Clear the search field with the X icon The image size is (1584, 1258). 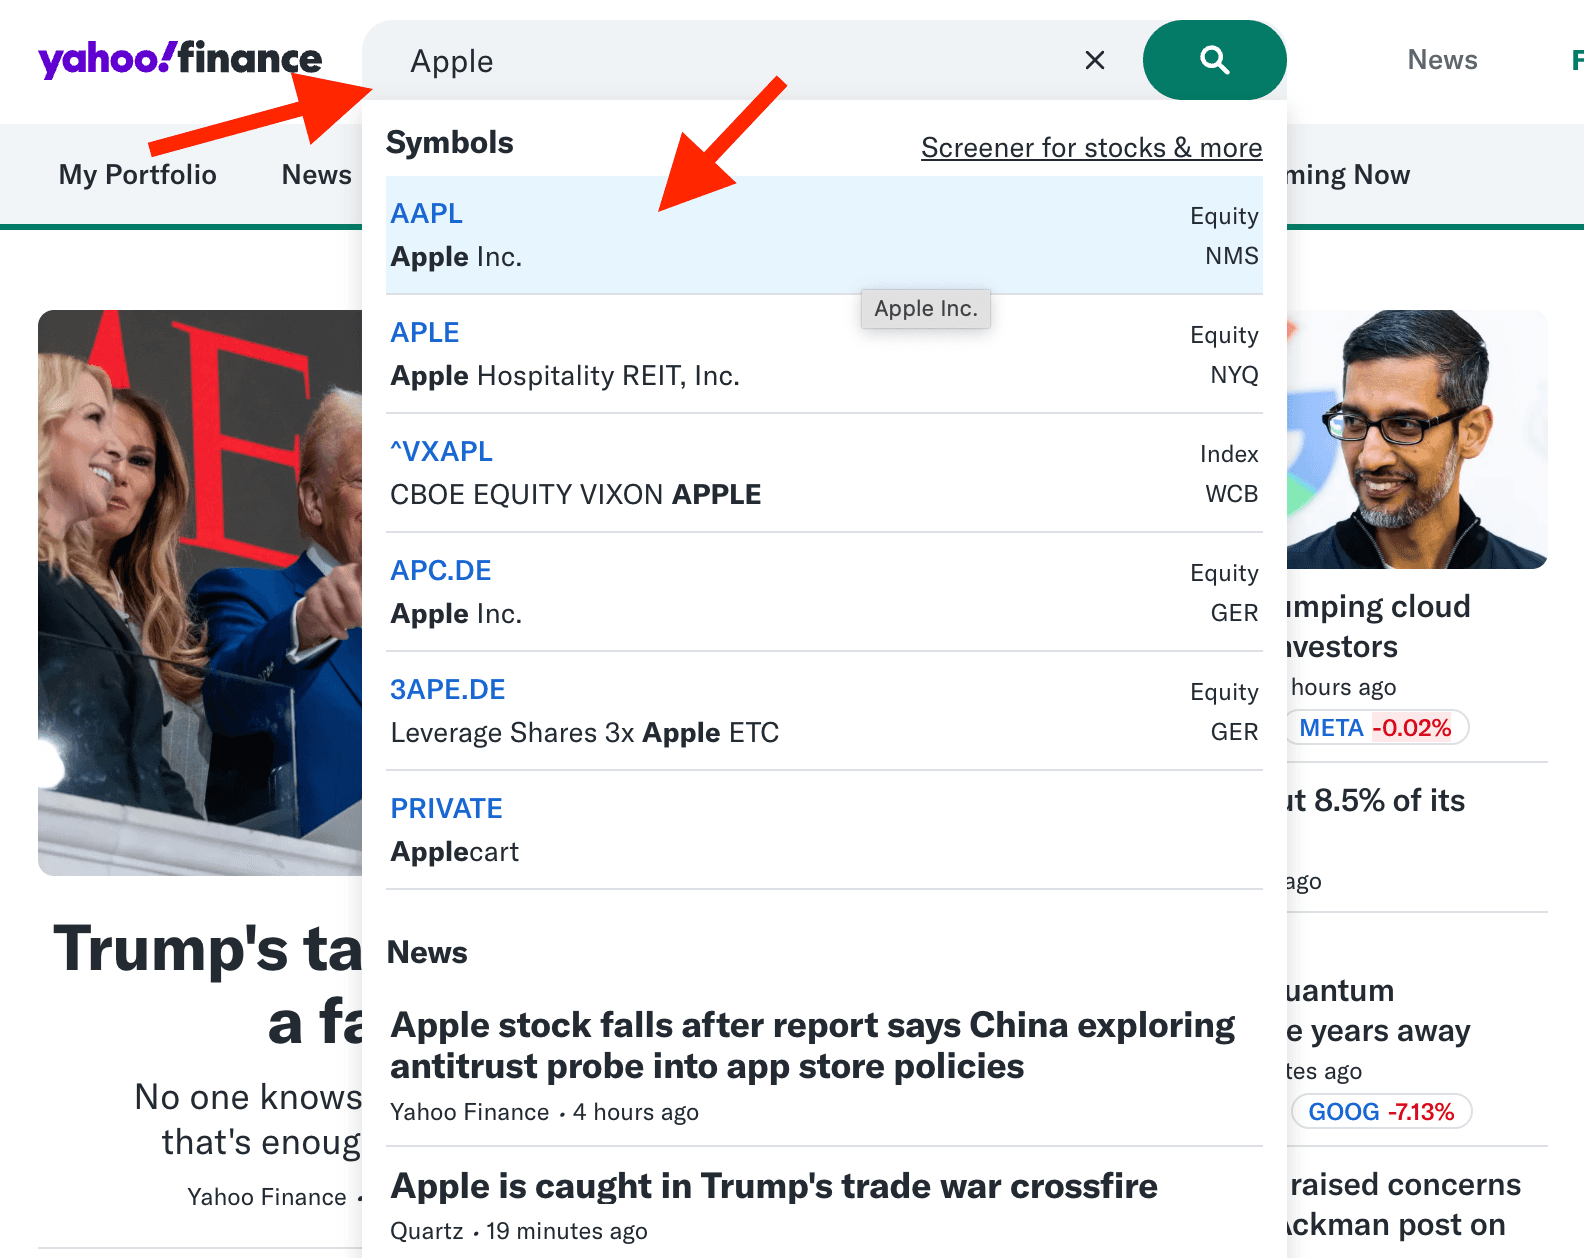(x=1095, y=60)
